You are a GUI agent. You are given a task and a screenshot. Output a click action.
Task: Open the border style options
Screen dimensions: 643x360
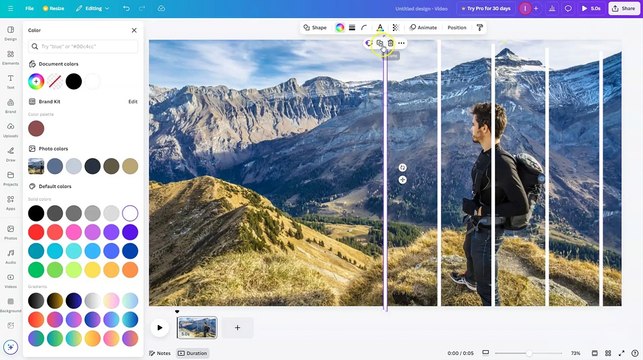[352, 27]
